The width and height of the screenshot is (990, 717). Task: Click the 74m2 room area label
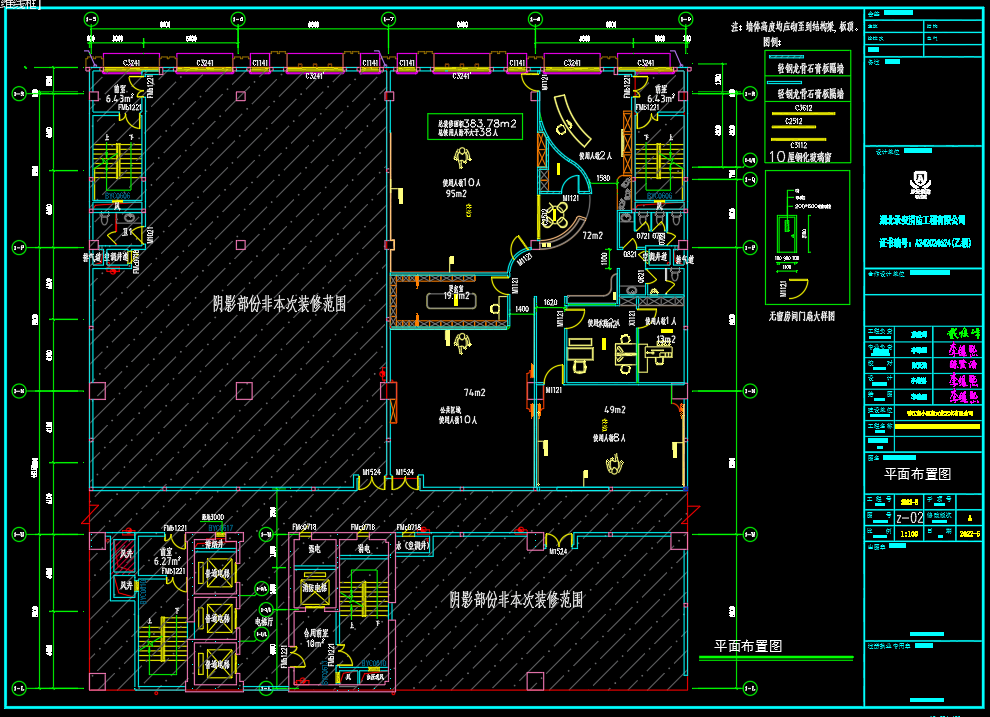pos(473,393)
